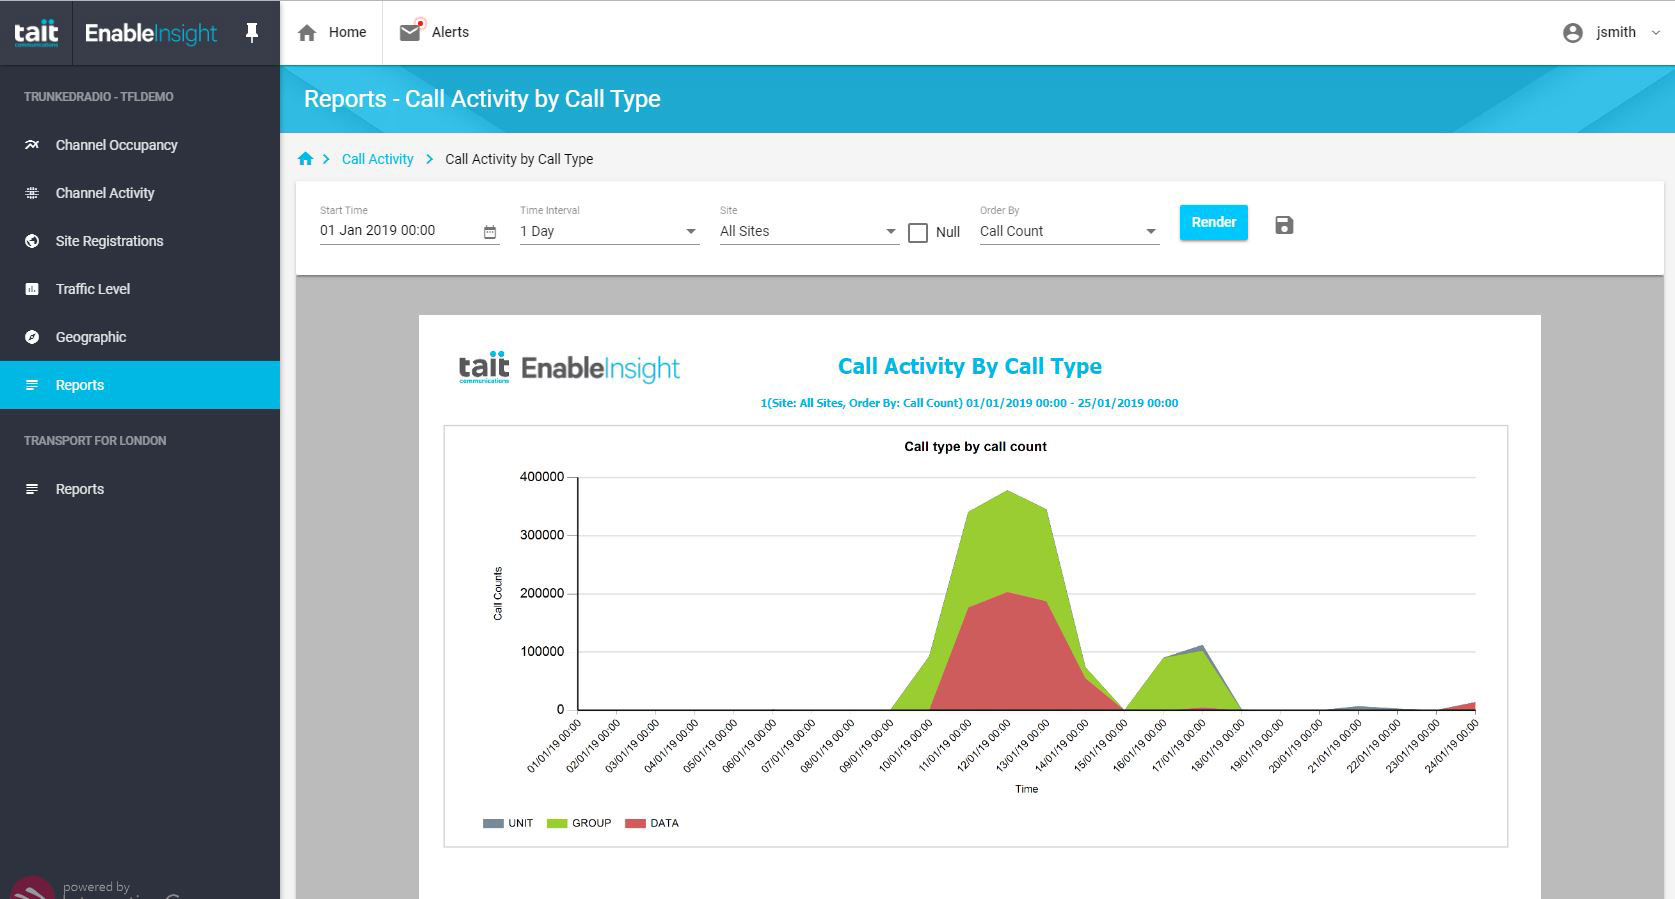Click the UNIT legend color swatch
Viewport: 1675px width, 899px height.
coord(493,824)
